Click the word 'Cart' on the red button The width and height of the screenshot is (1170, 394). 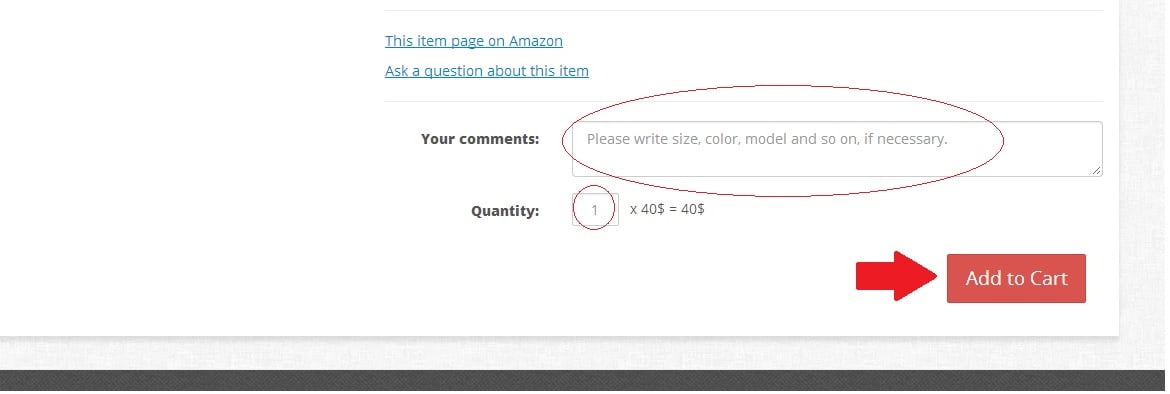point(1048,278)
